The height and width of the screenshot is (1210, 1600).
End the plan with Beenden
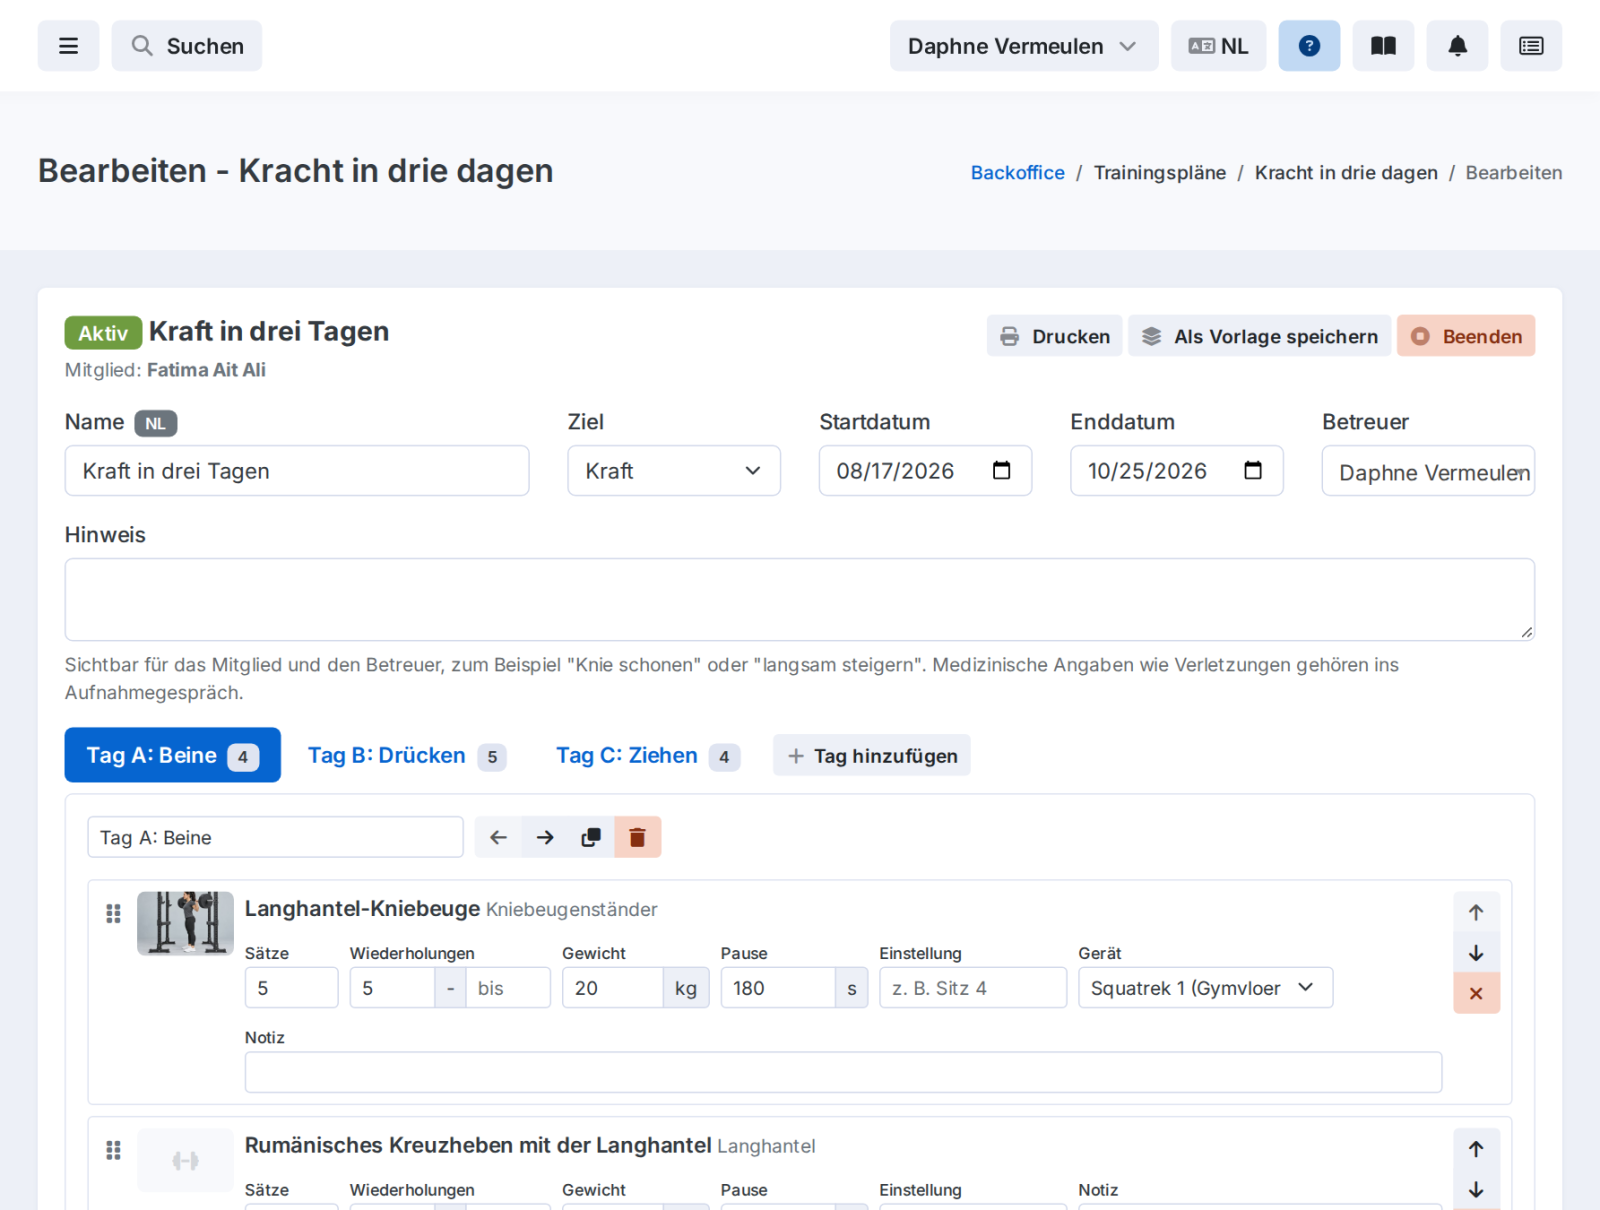[x=1466, y=336]
